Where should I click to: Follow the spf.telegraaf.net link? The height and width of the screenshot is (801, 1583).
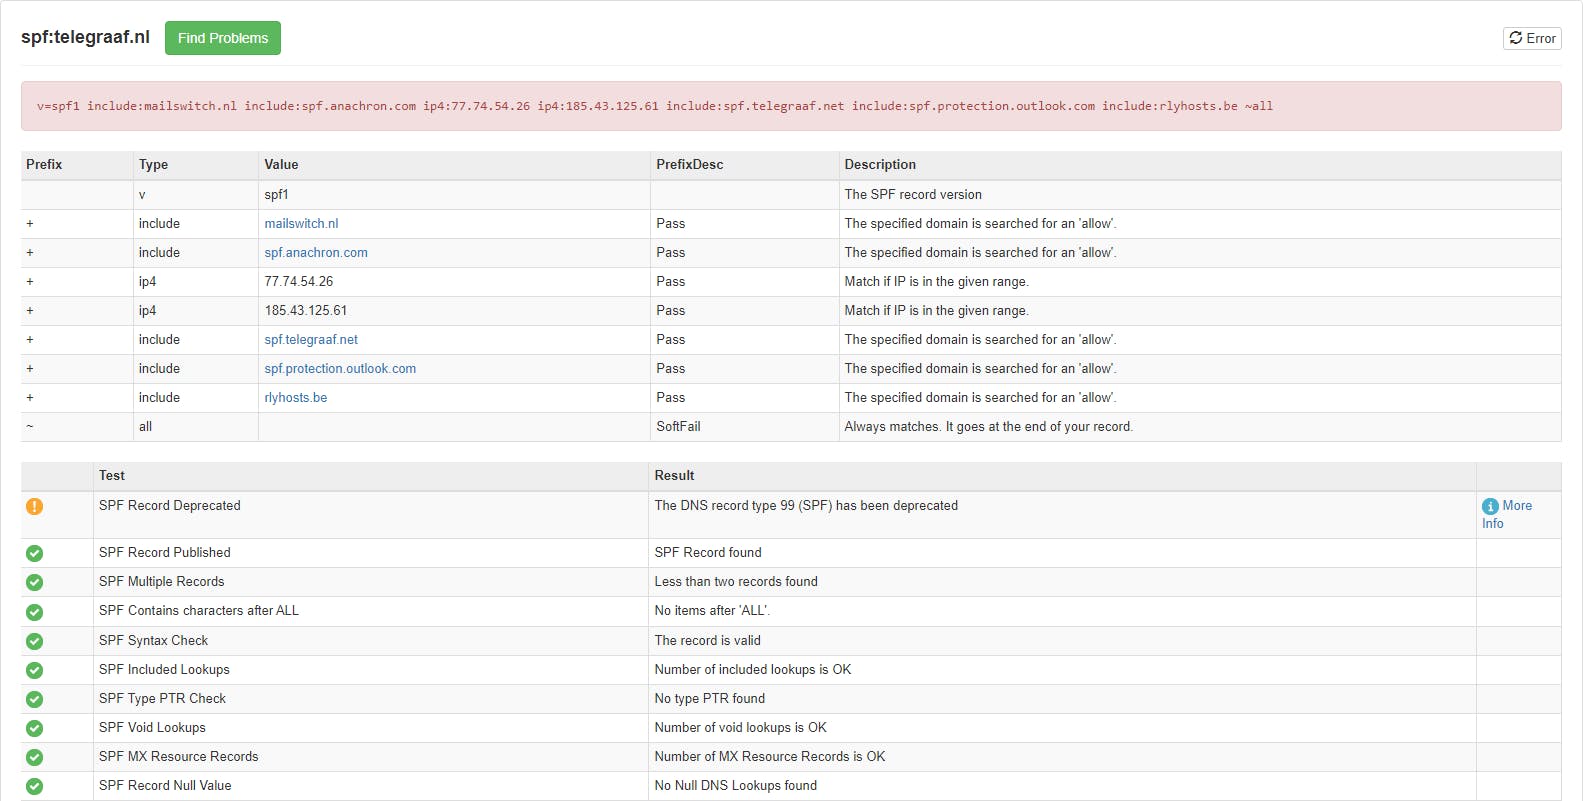coord(311,340)
